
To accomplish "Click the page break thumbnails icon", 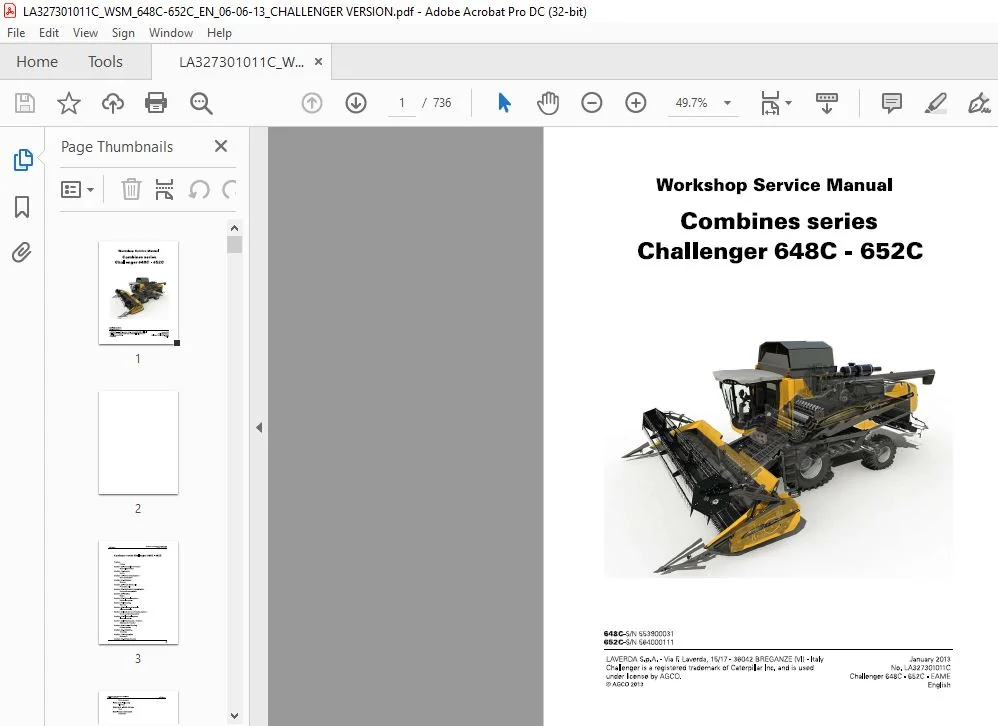I will tap(164, 189).
